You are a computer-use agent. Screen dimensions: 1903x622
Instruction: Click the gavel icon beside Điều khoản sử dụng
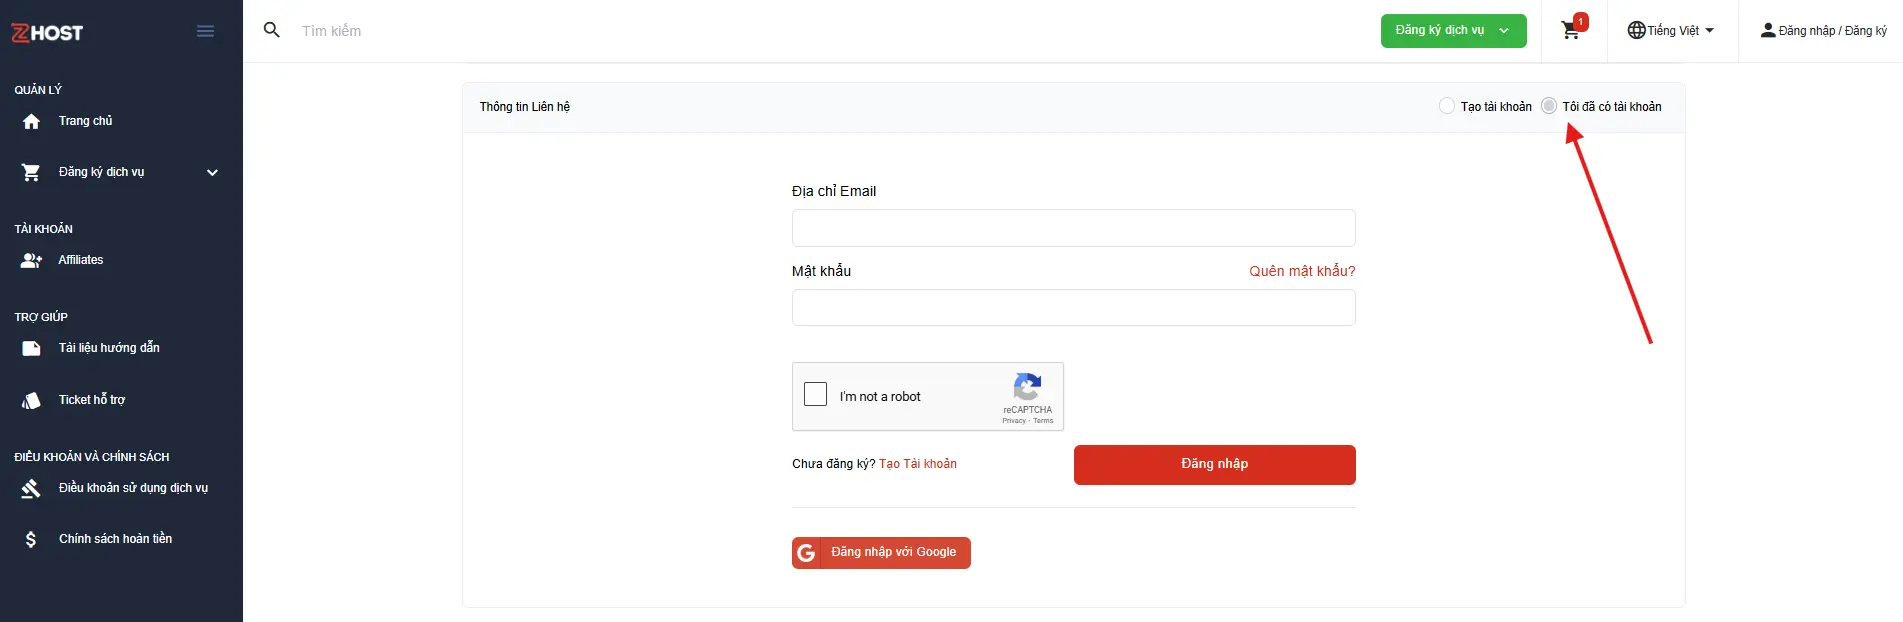pos(31,488)
